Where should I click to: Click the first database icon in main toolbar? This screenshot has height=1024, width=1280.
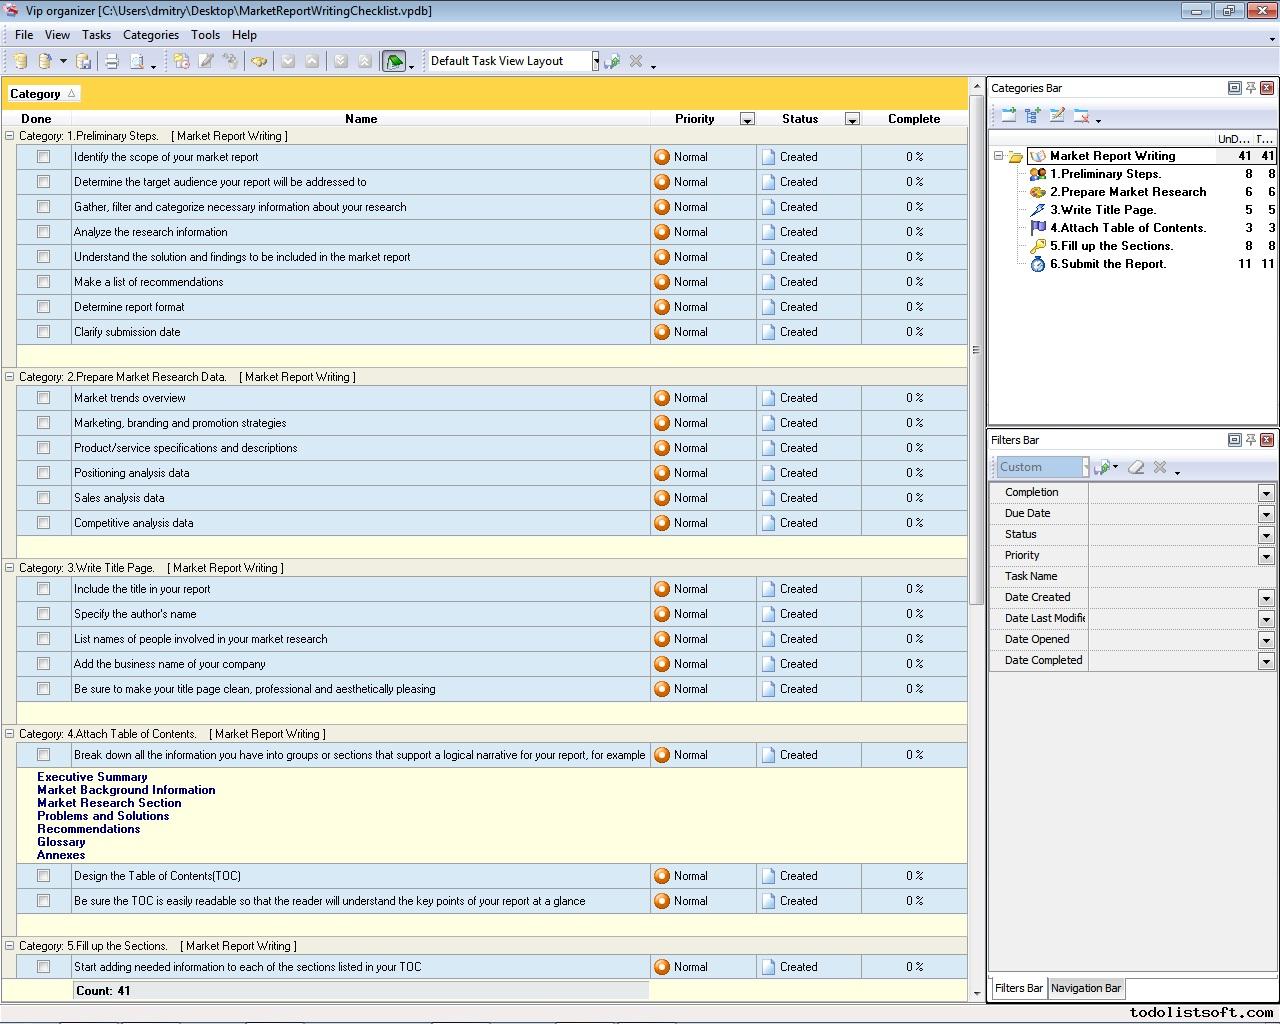pyautogui.click(x=20, y=61)
